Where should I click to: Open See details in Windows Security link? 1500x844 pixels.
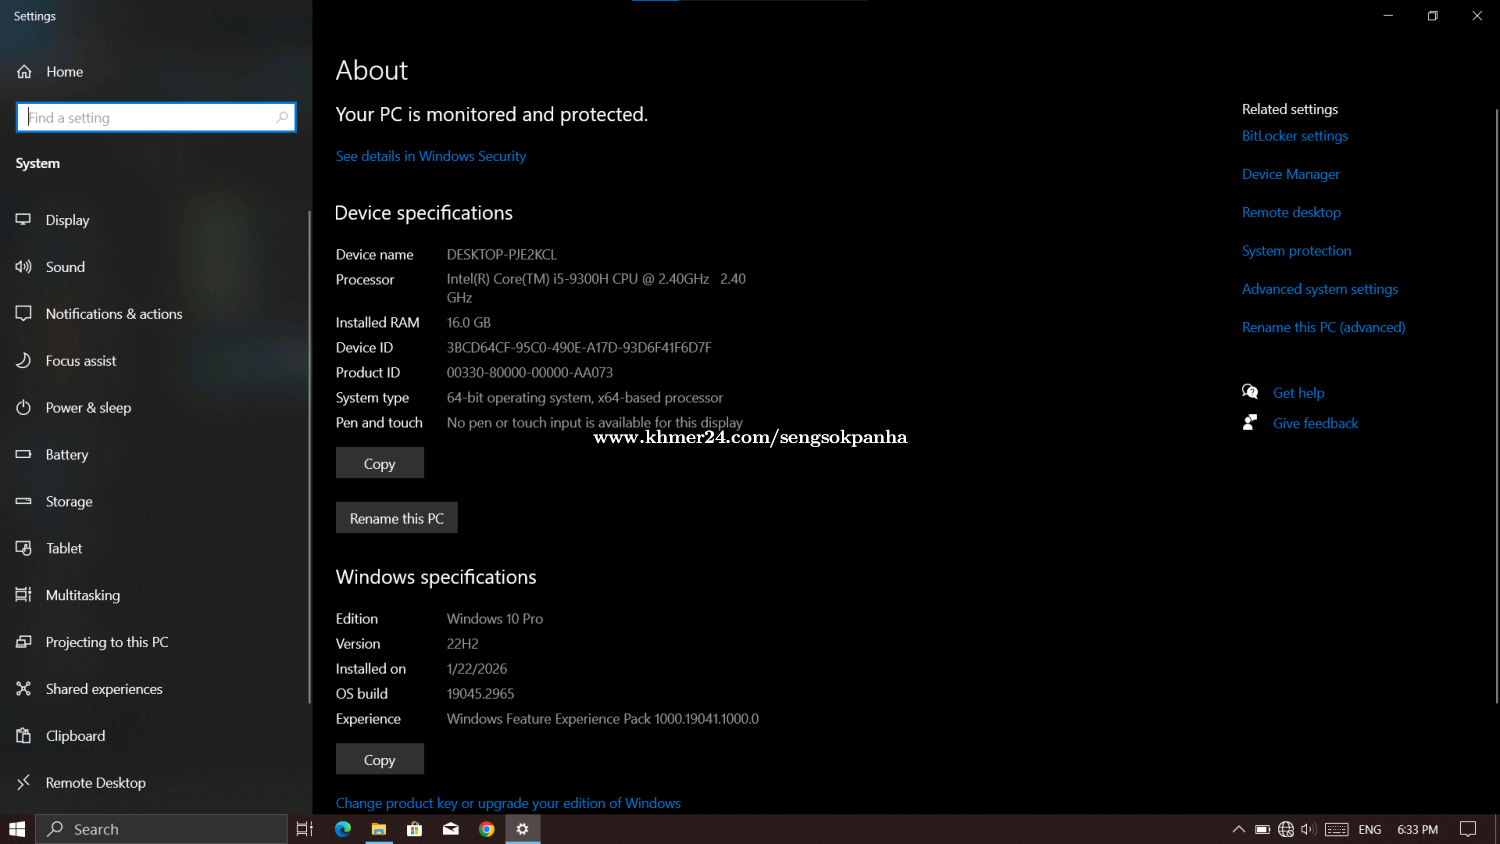[x=431, y=156]
